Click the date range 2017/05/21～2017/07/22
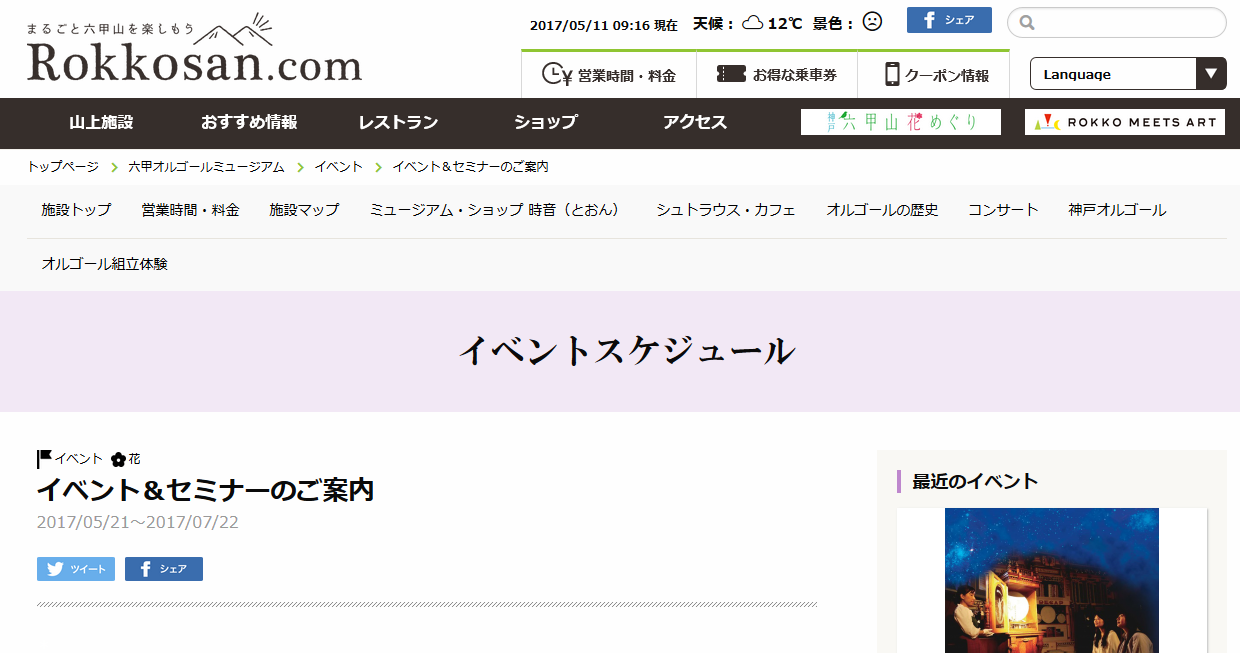The width and height of the screenshot is (1240, 653). point(138,522)
